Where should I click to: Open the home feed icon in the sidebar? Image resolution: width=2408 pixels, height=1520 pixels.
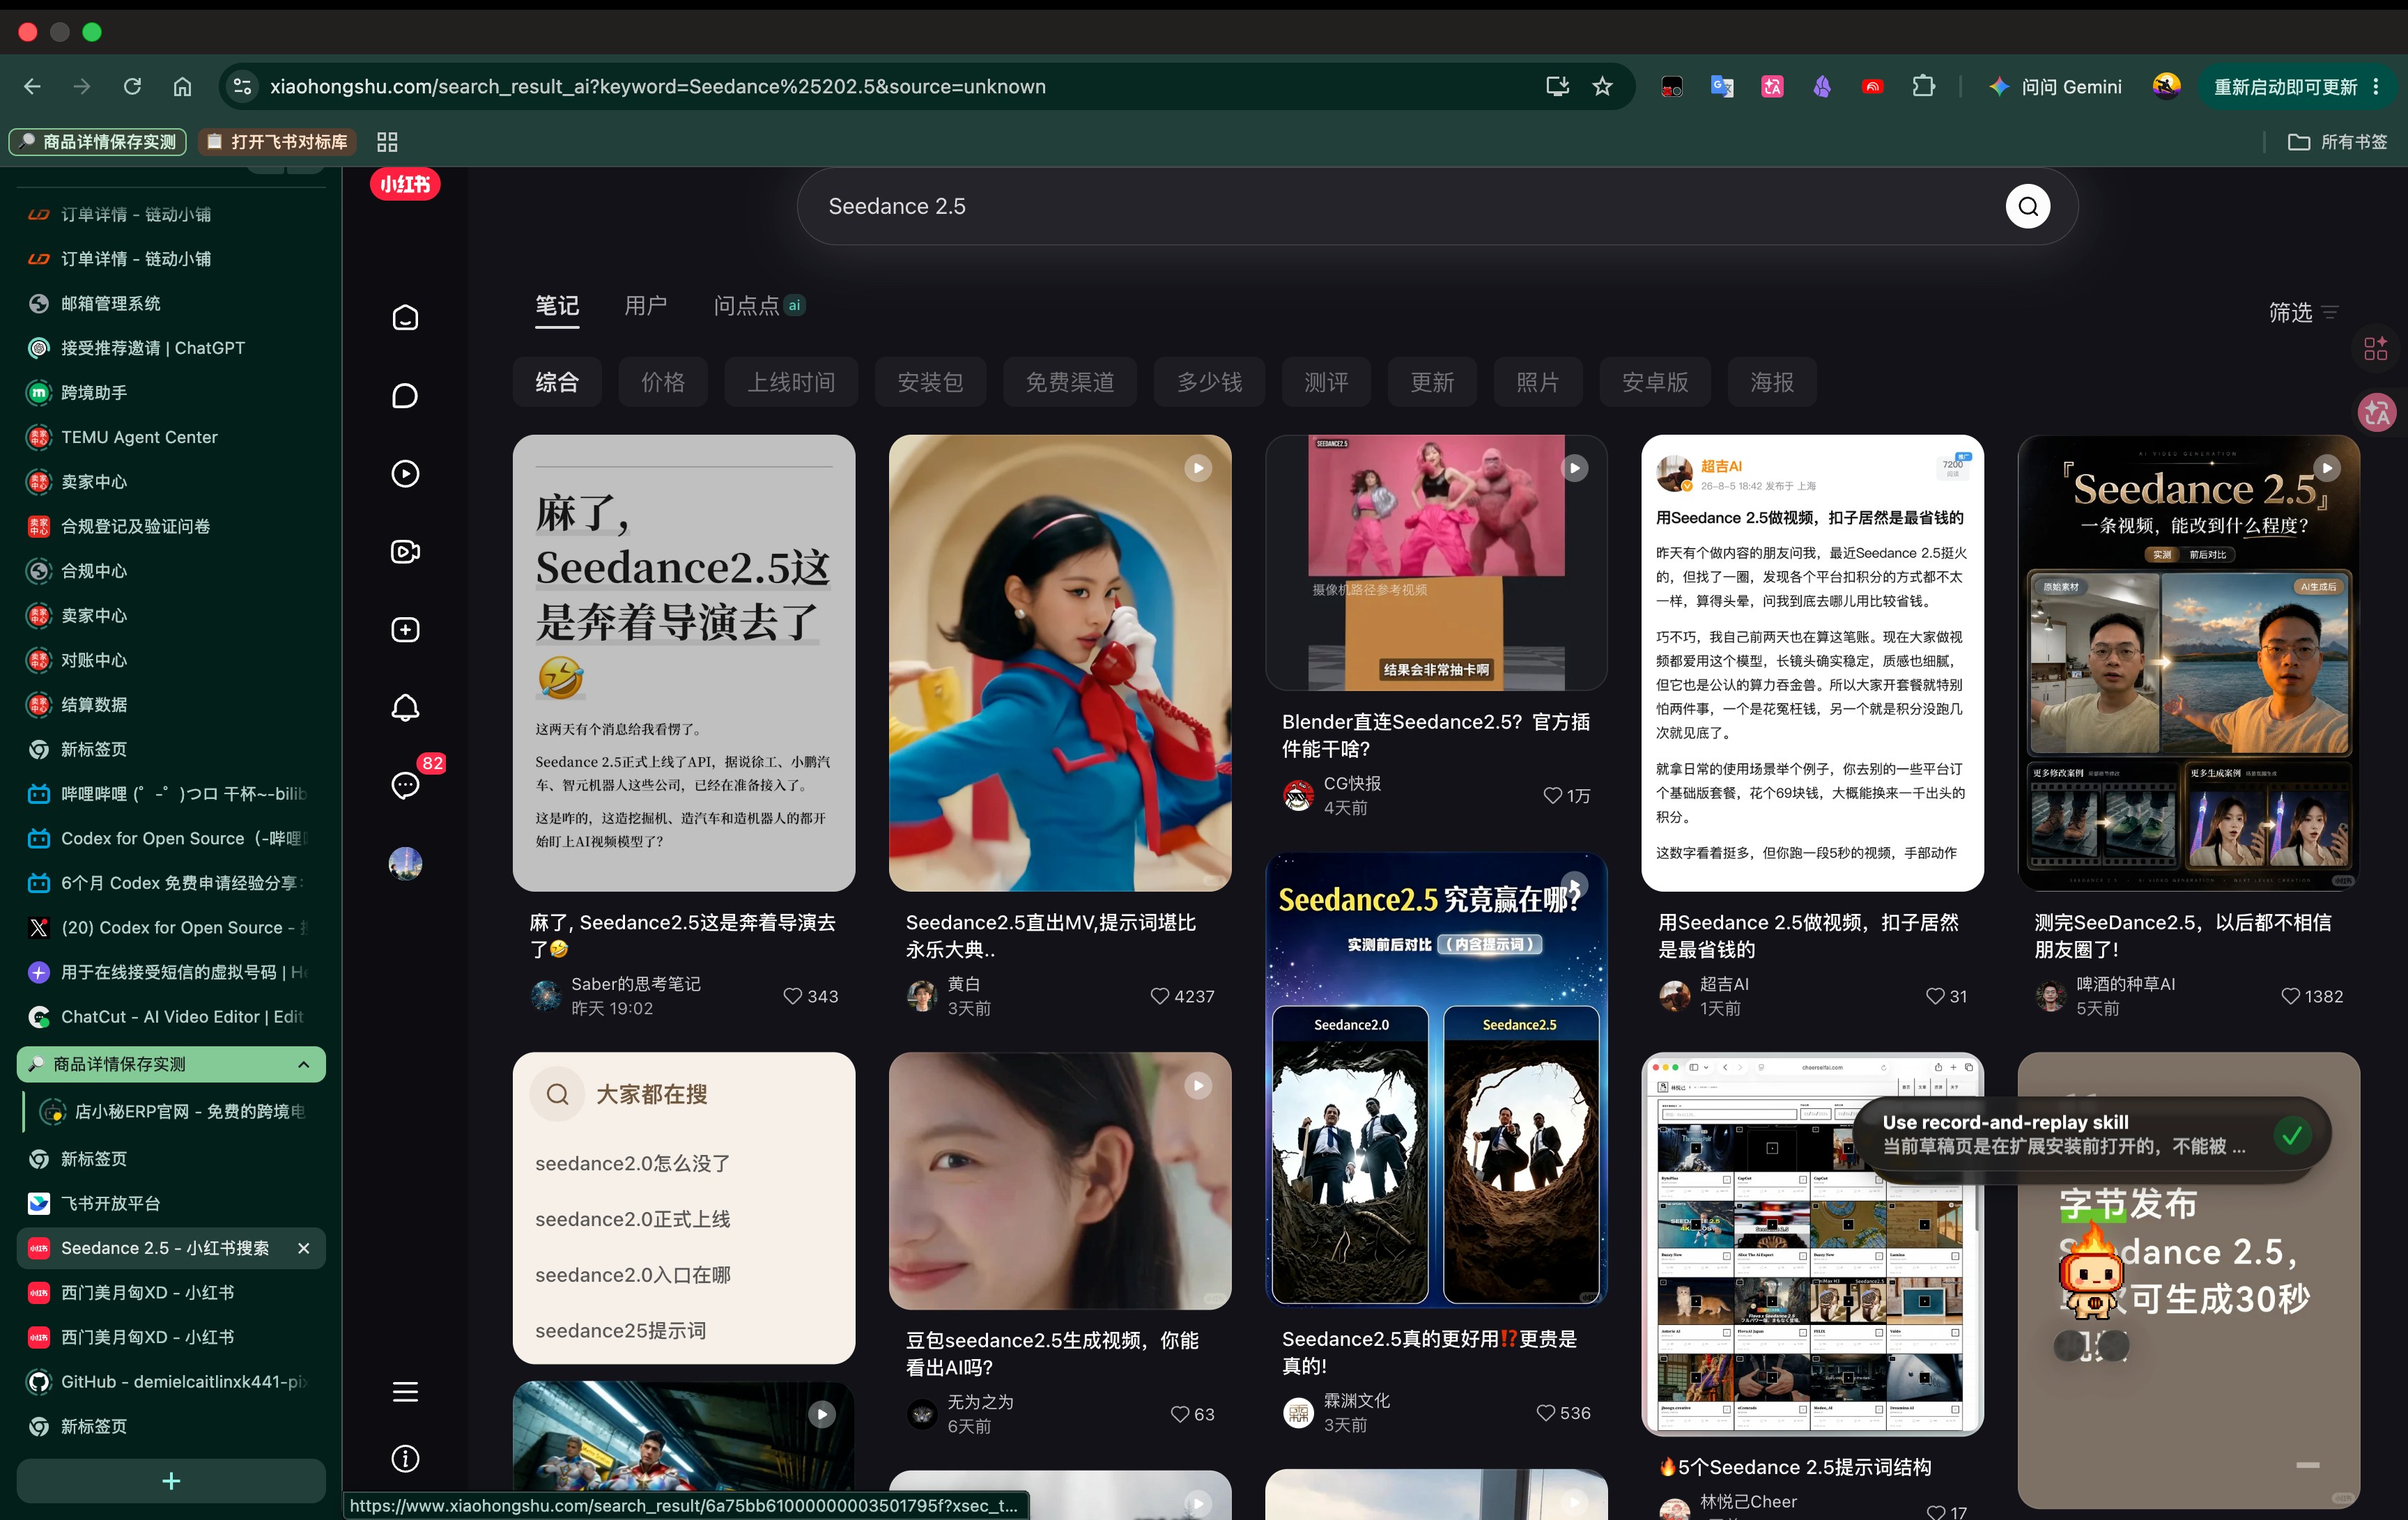(405, 318)
